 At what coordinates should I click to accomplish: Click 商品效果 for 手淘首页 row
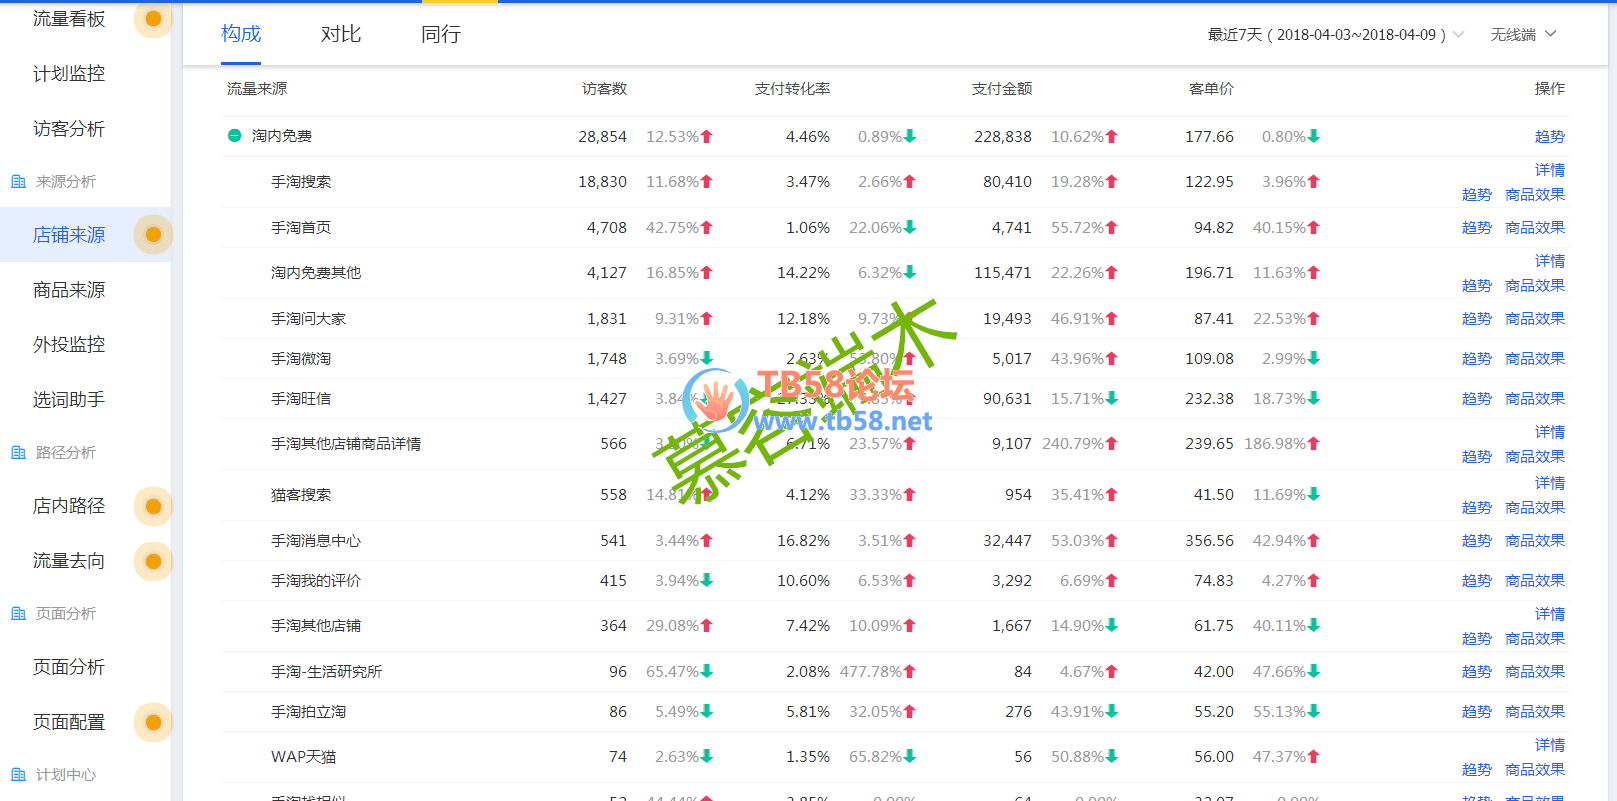(x=1534, y=228)
